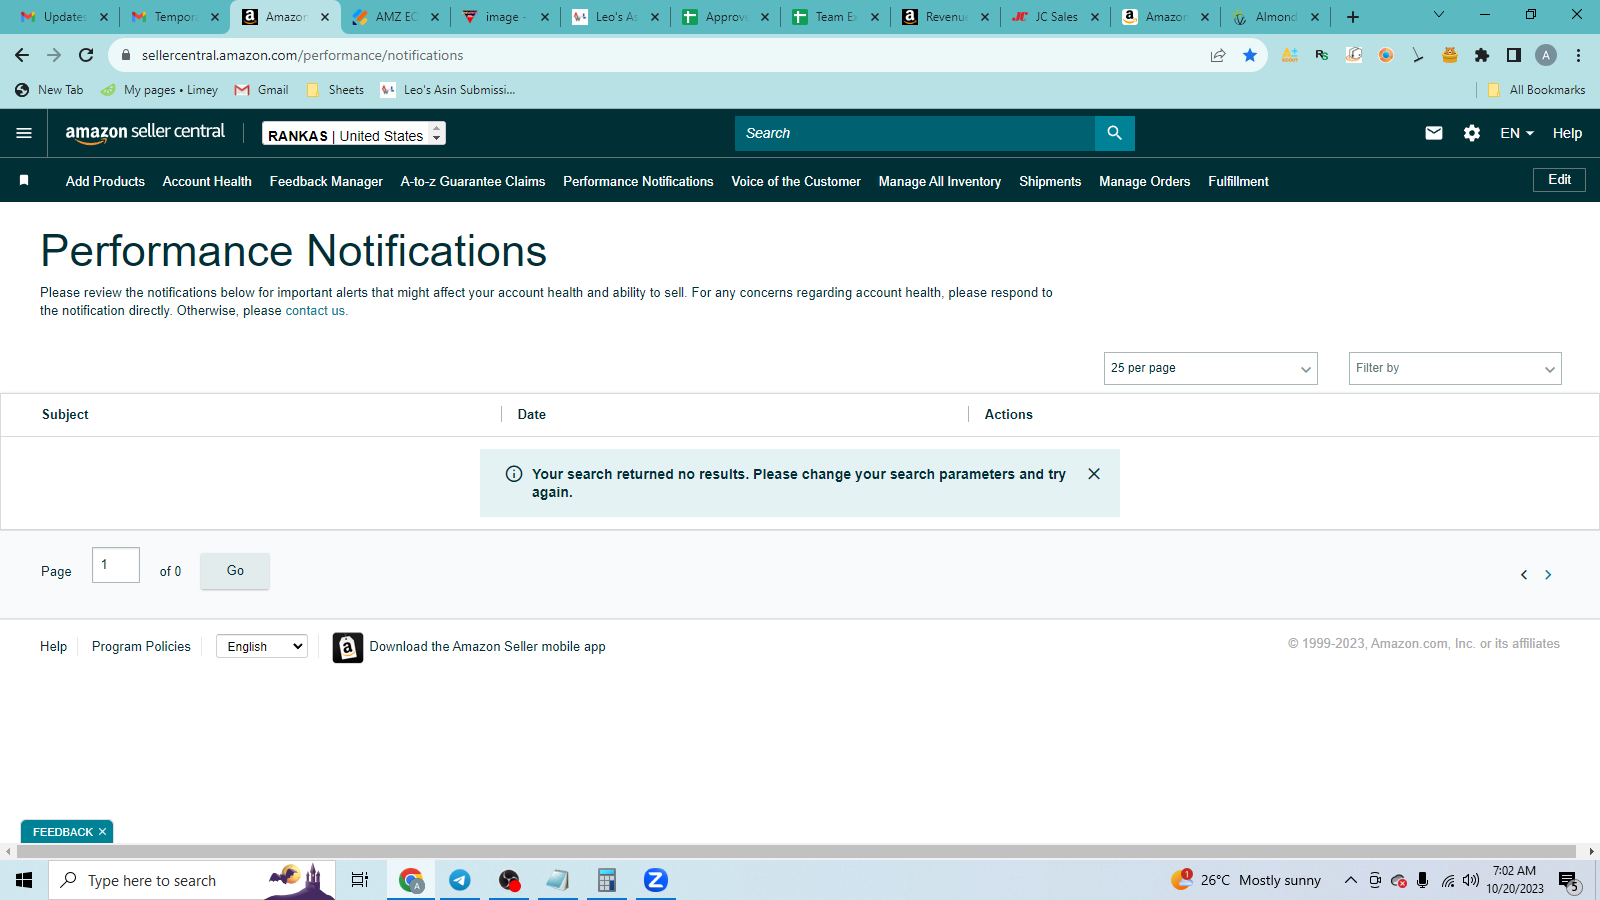Screen dimensions: 1600x900
Task: Open Gmail bookmark
Action: pos(262,90)
